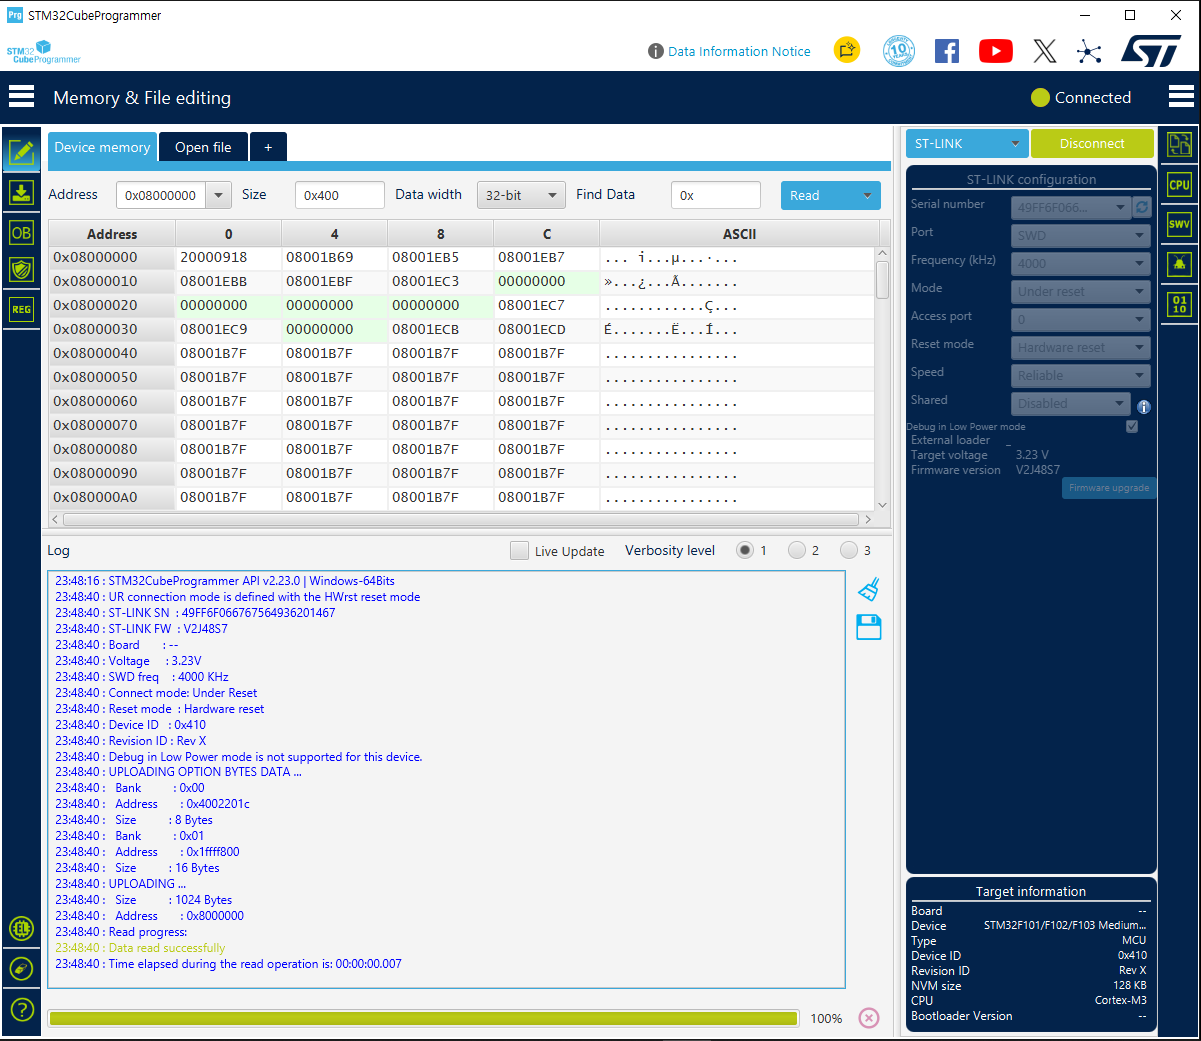The height and width of the screenshot is (1041, 1201).
Task: Click the yellow share feedback icon
Action: coord(847,50)
